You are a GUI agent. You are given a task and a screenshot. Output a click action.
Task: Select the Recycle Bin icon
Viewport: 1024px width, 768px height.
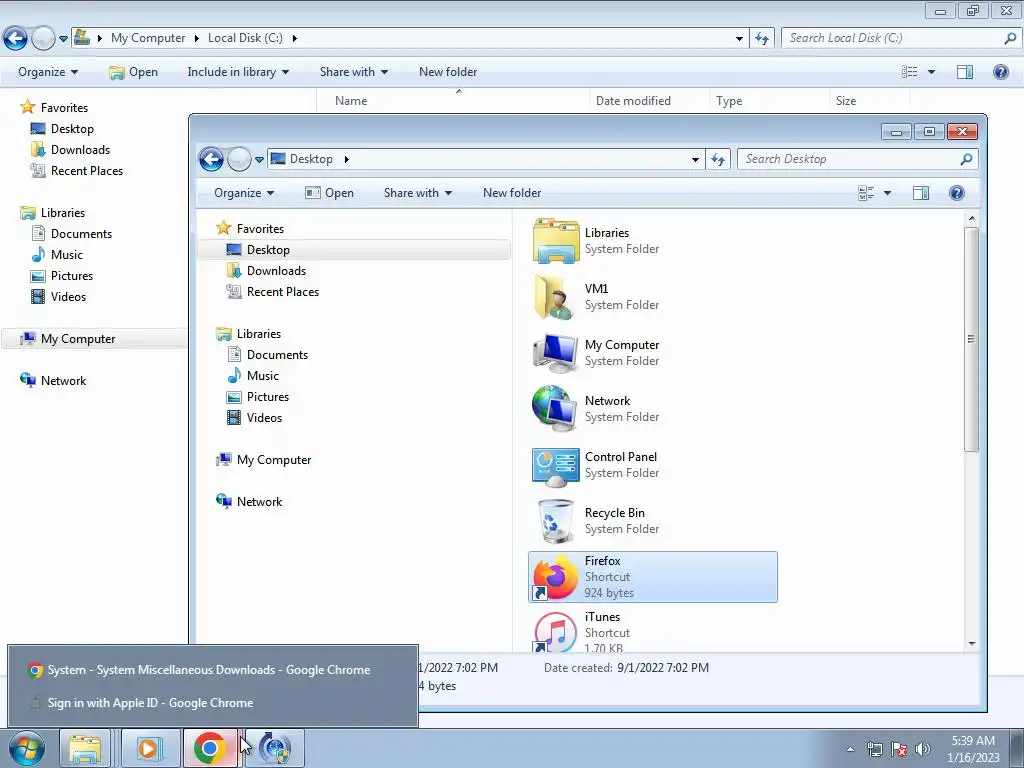pyautogui.click(x=555, y=521)
